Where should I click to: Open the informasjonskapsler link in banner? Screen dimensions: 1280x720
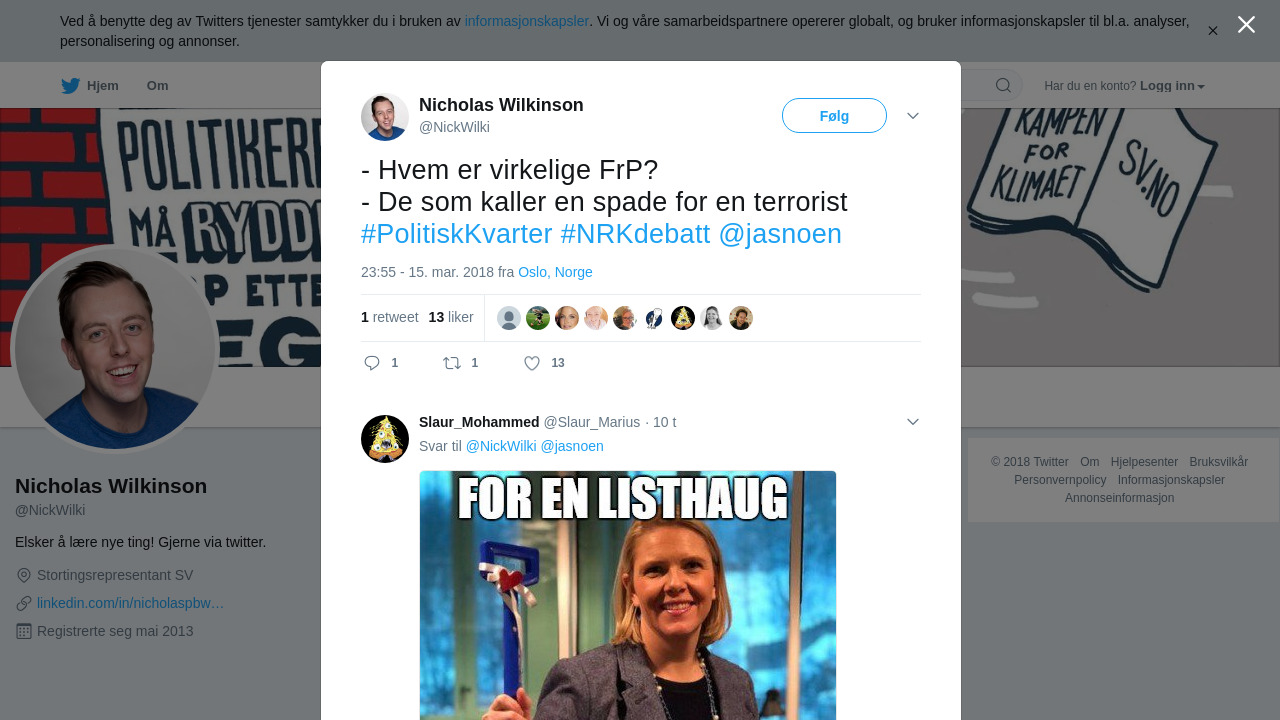tap(527, 21)
